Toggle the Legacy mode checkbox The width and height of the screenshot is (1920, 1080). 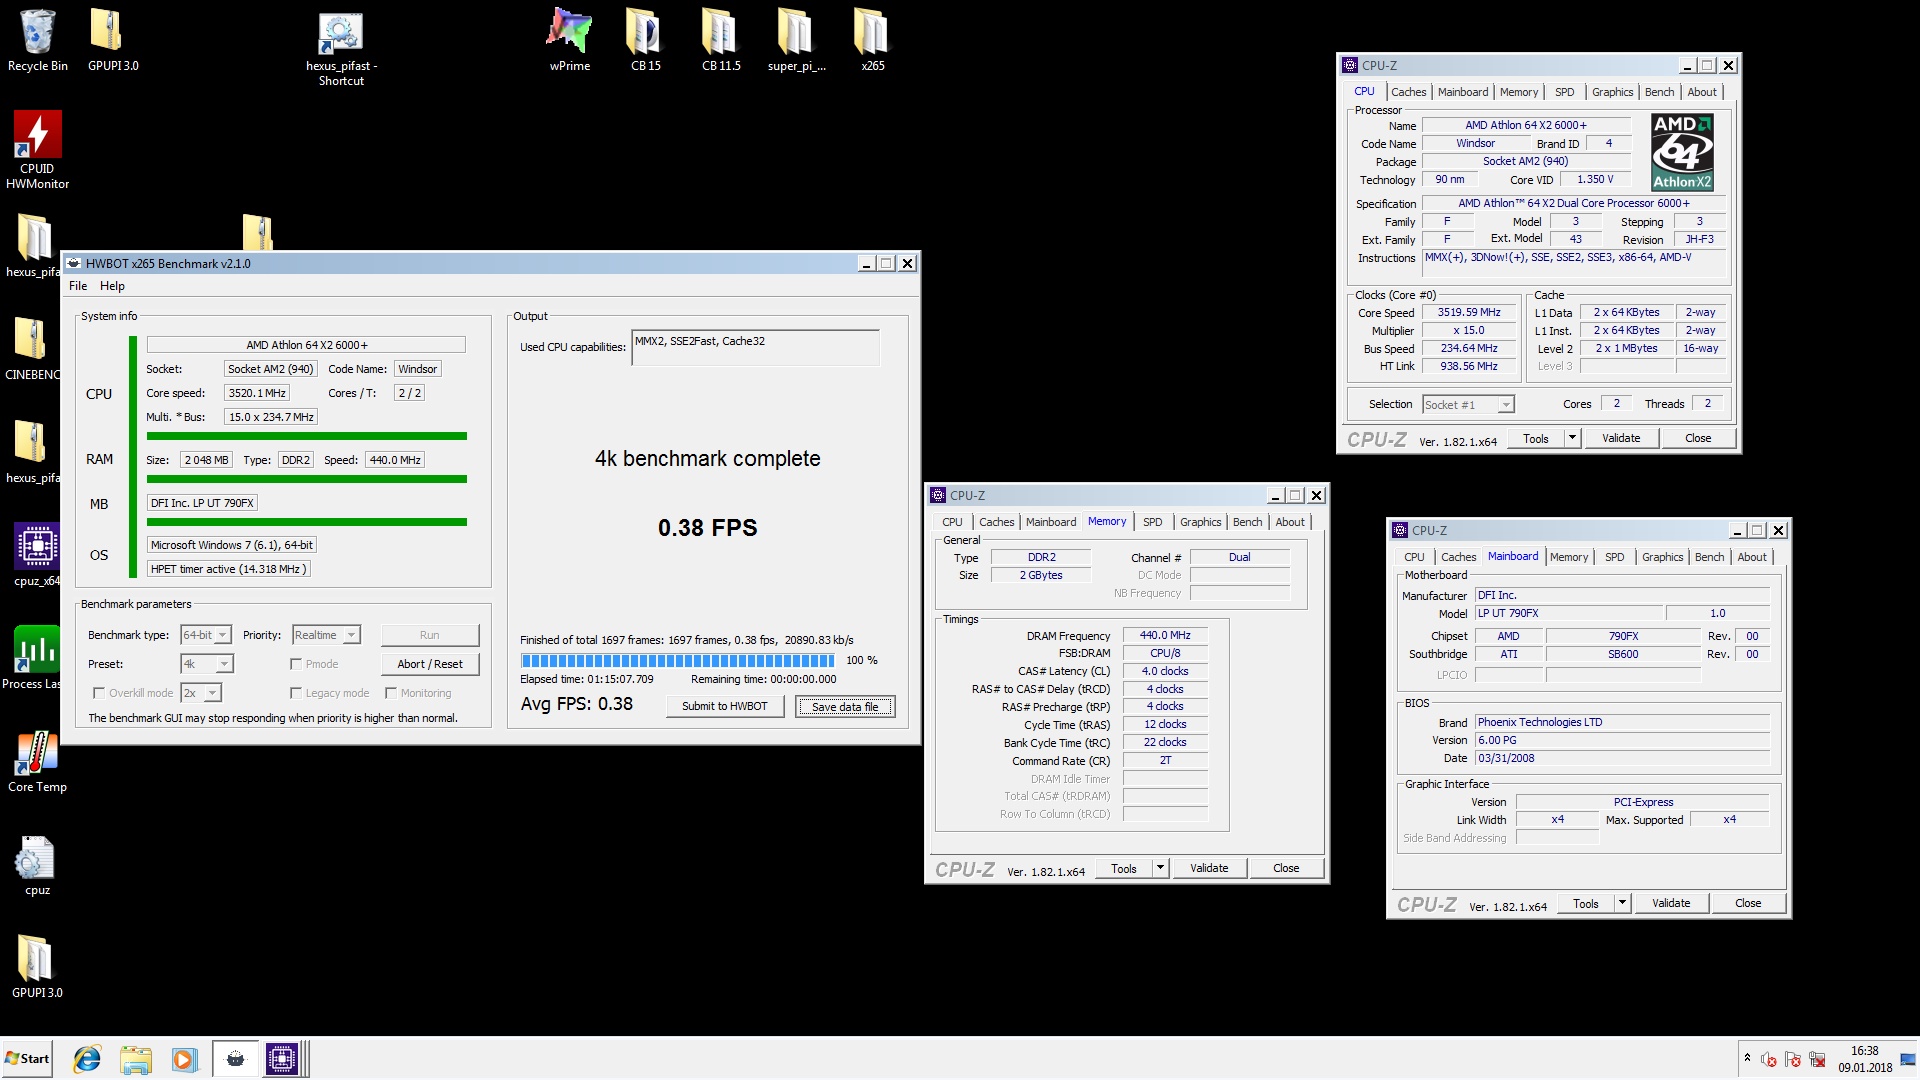coord(296,693)
